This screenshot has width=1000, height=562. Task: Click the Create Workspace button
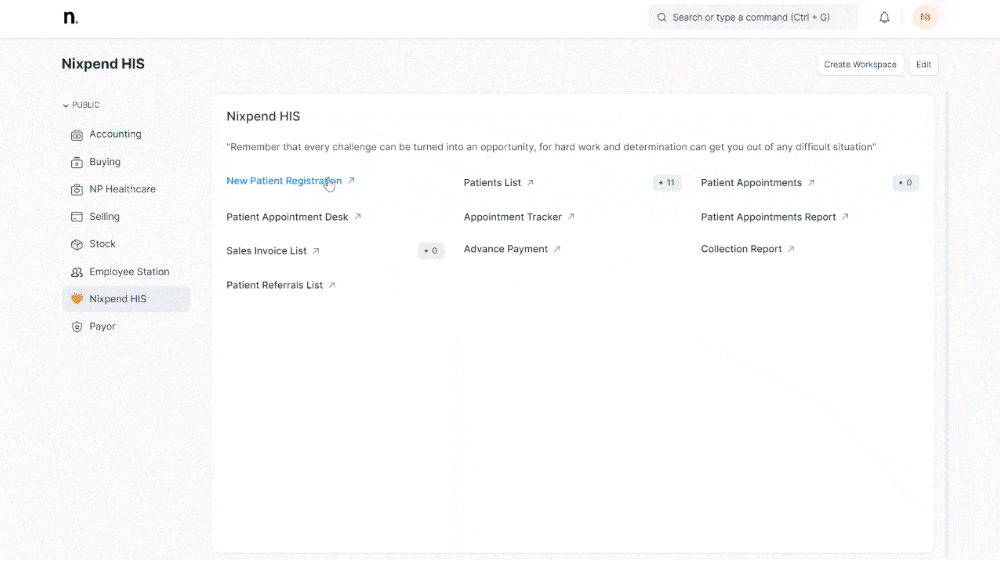tap(860, 65)
